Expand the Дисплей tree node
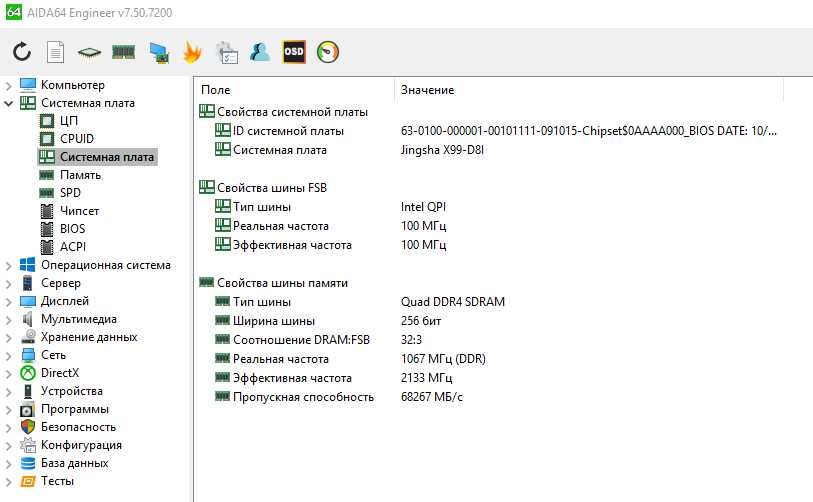The image size is (813, 502). (x=8, y=302)
